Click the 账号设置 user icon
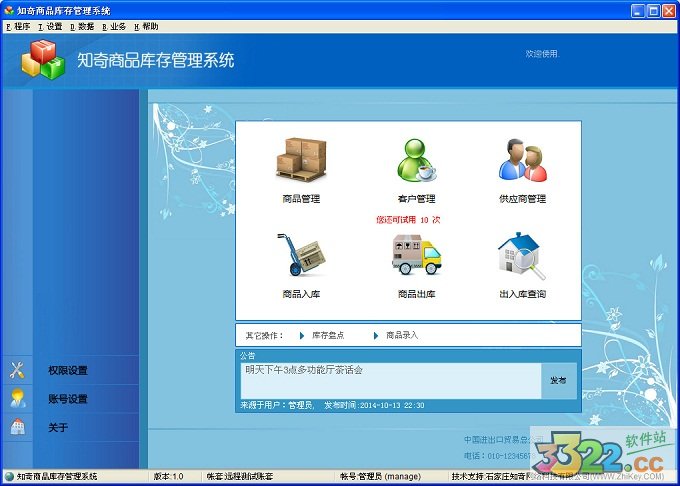 tap(17, 398)
